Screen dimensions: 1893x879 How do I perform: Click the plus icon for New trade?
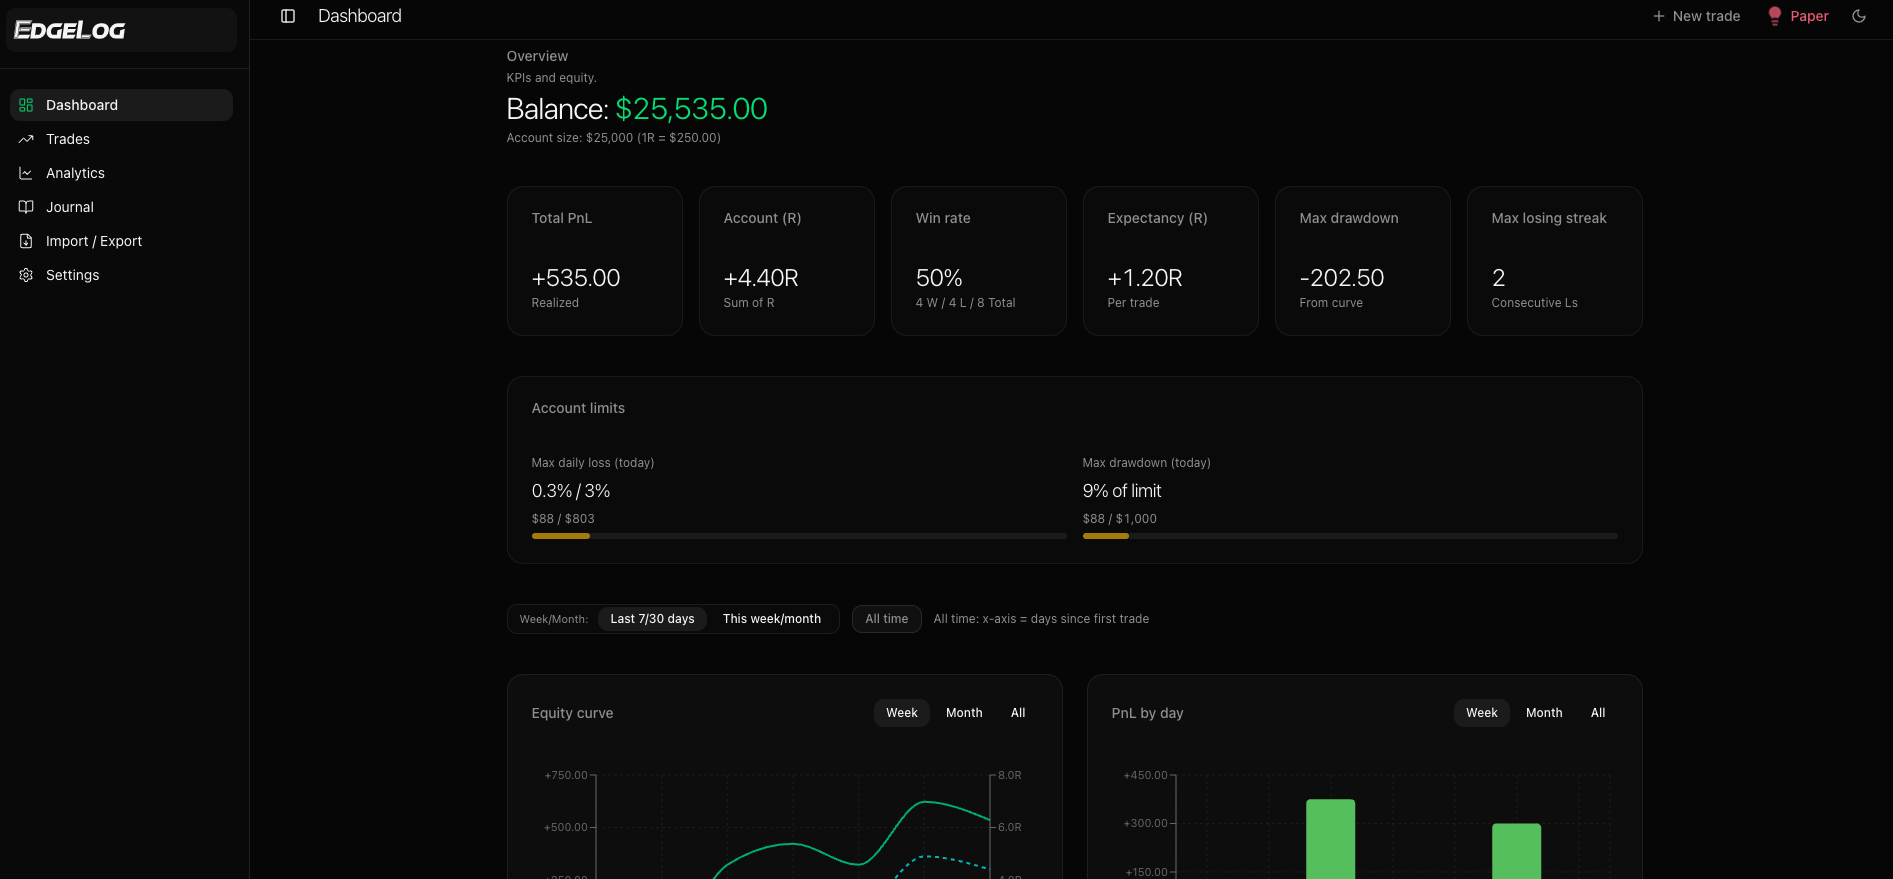pos(1659,16)
